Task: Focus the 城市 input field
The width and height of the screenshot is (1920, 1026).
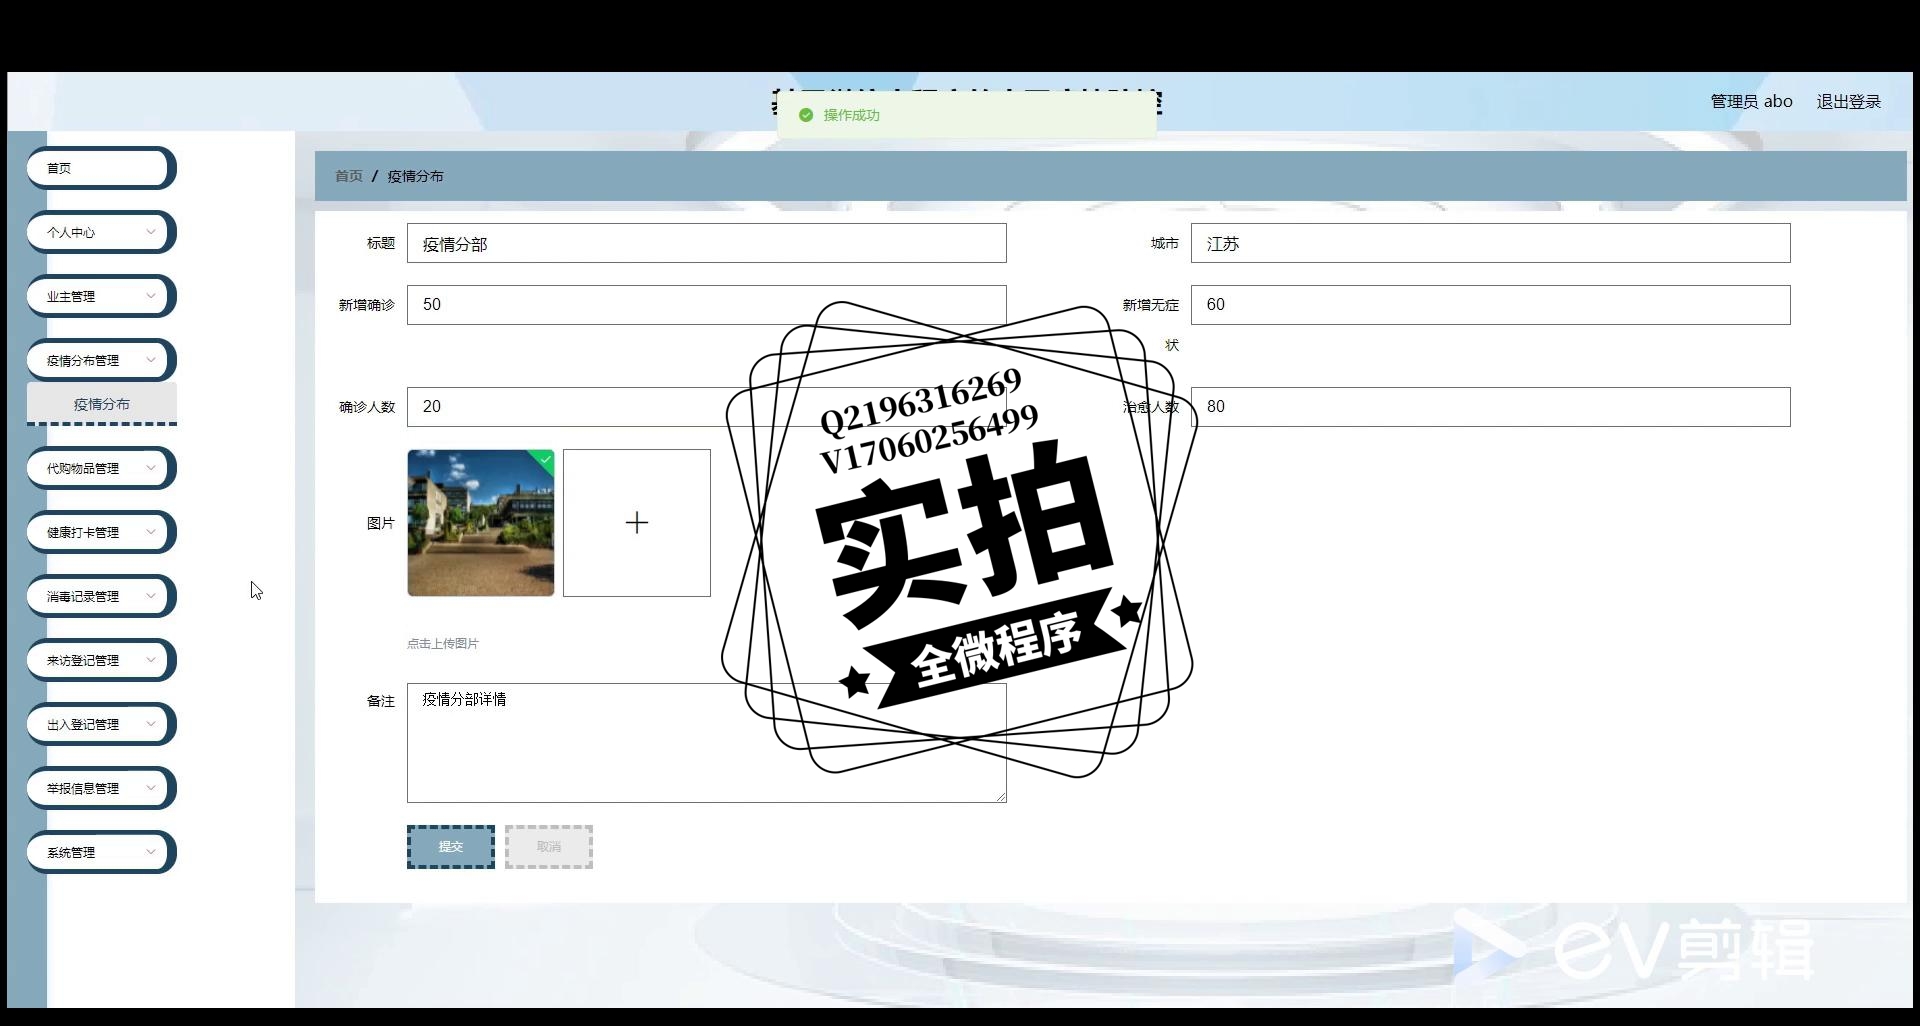Action: pos(1490,243)
